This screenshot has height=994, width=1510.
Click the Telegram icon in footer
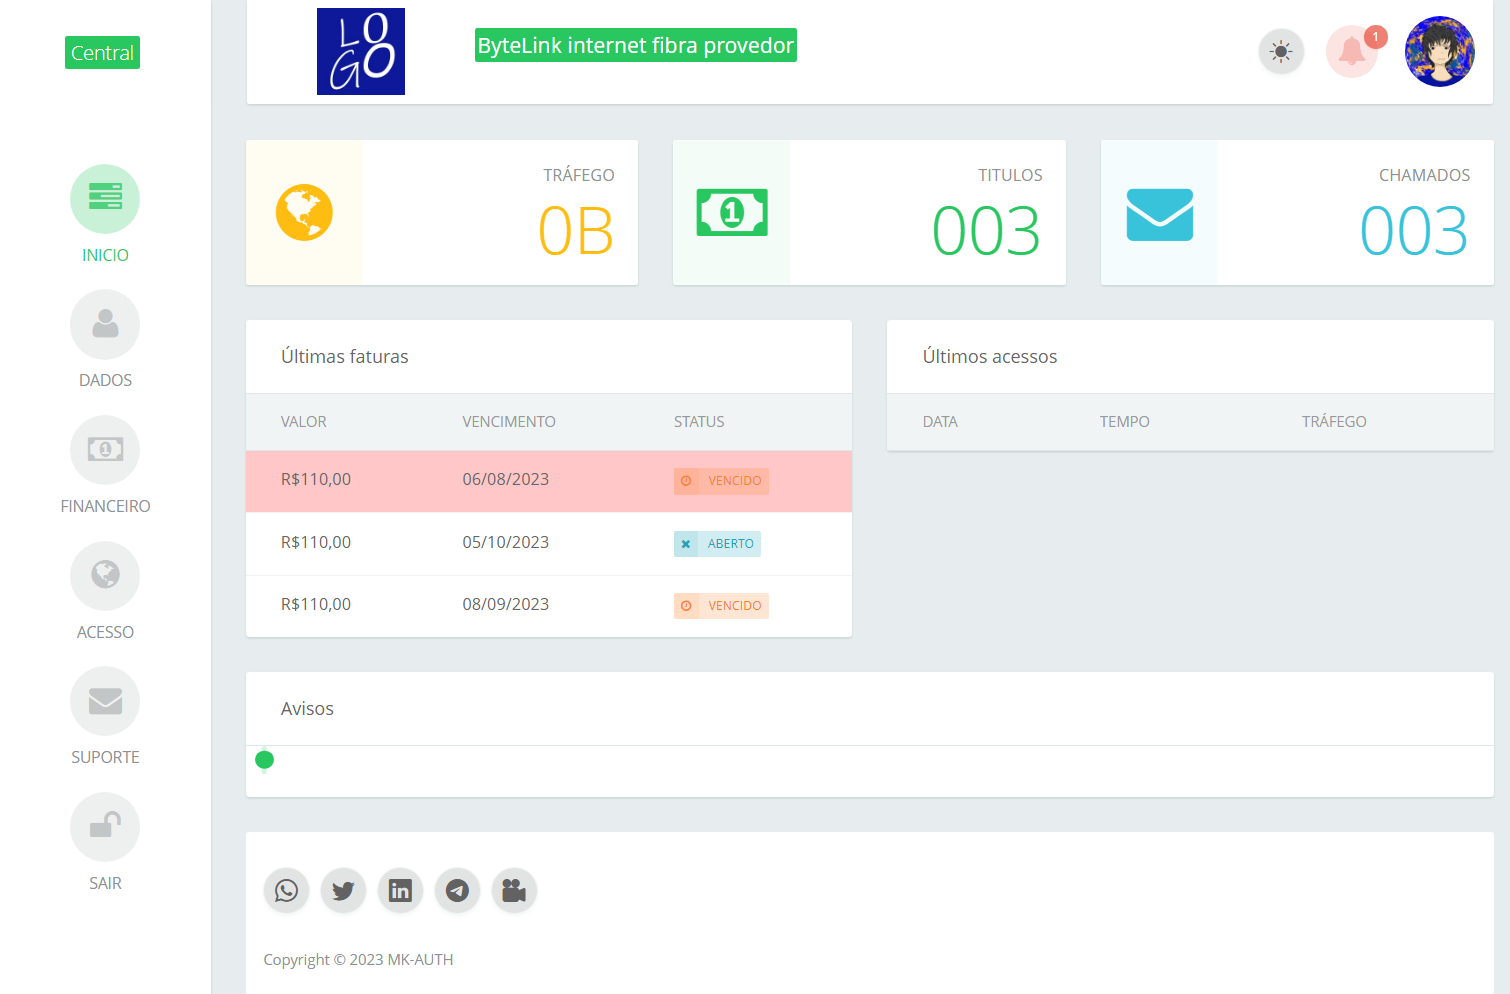click(x=457, y=890)
